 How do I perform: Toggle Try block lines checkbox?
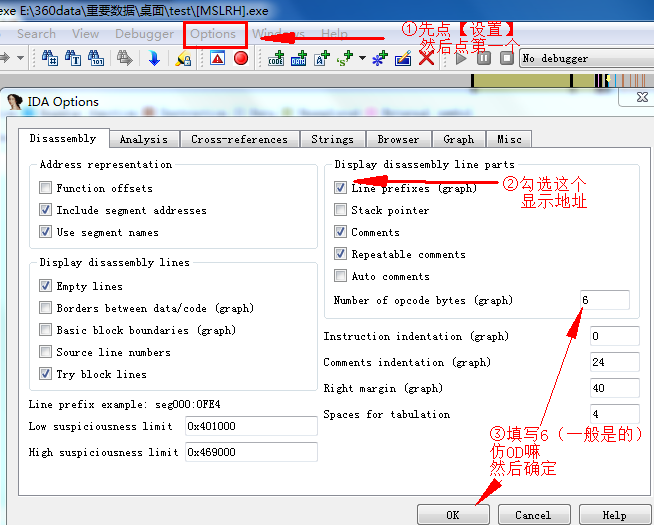[x=45, y=374]
